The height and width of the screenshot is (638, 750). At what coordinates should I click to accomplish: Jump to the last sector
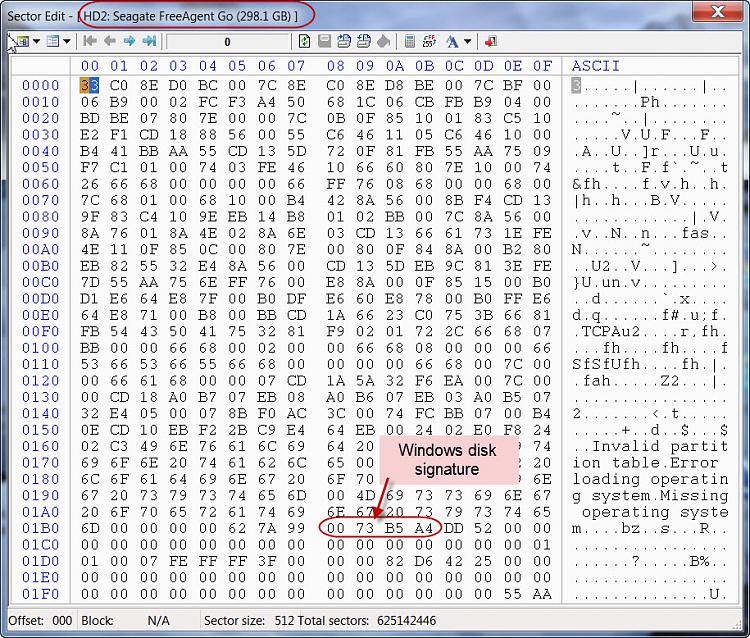(150, 42)
